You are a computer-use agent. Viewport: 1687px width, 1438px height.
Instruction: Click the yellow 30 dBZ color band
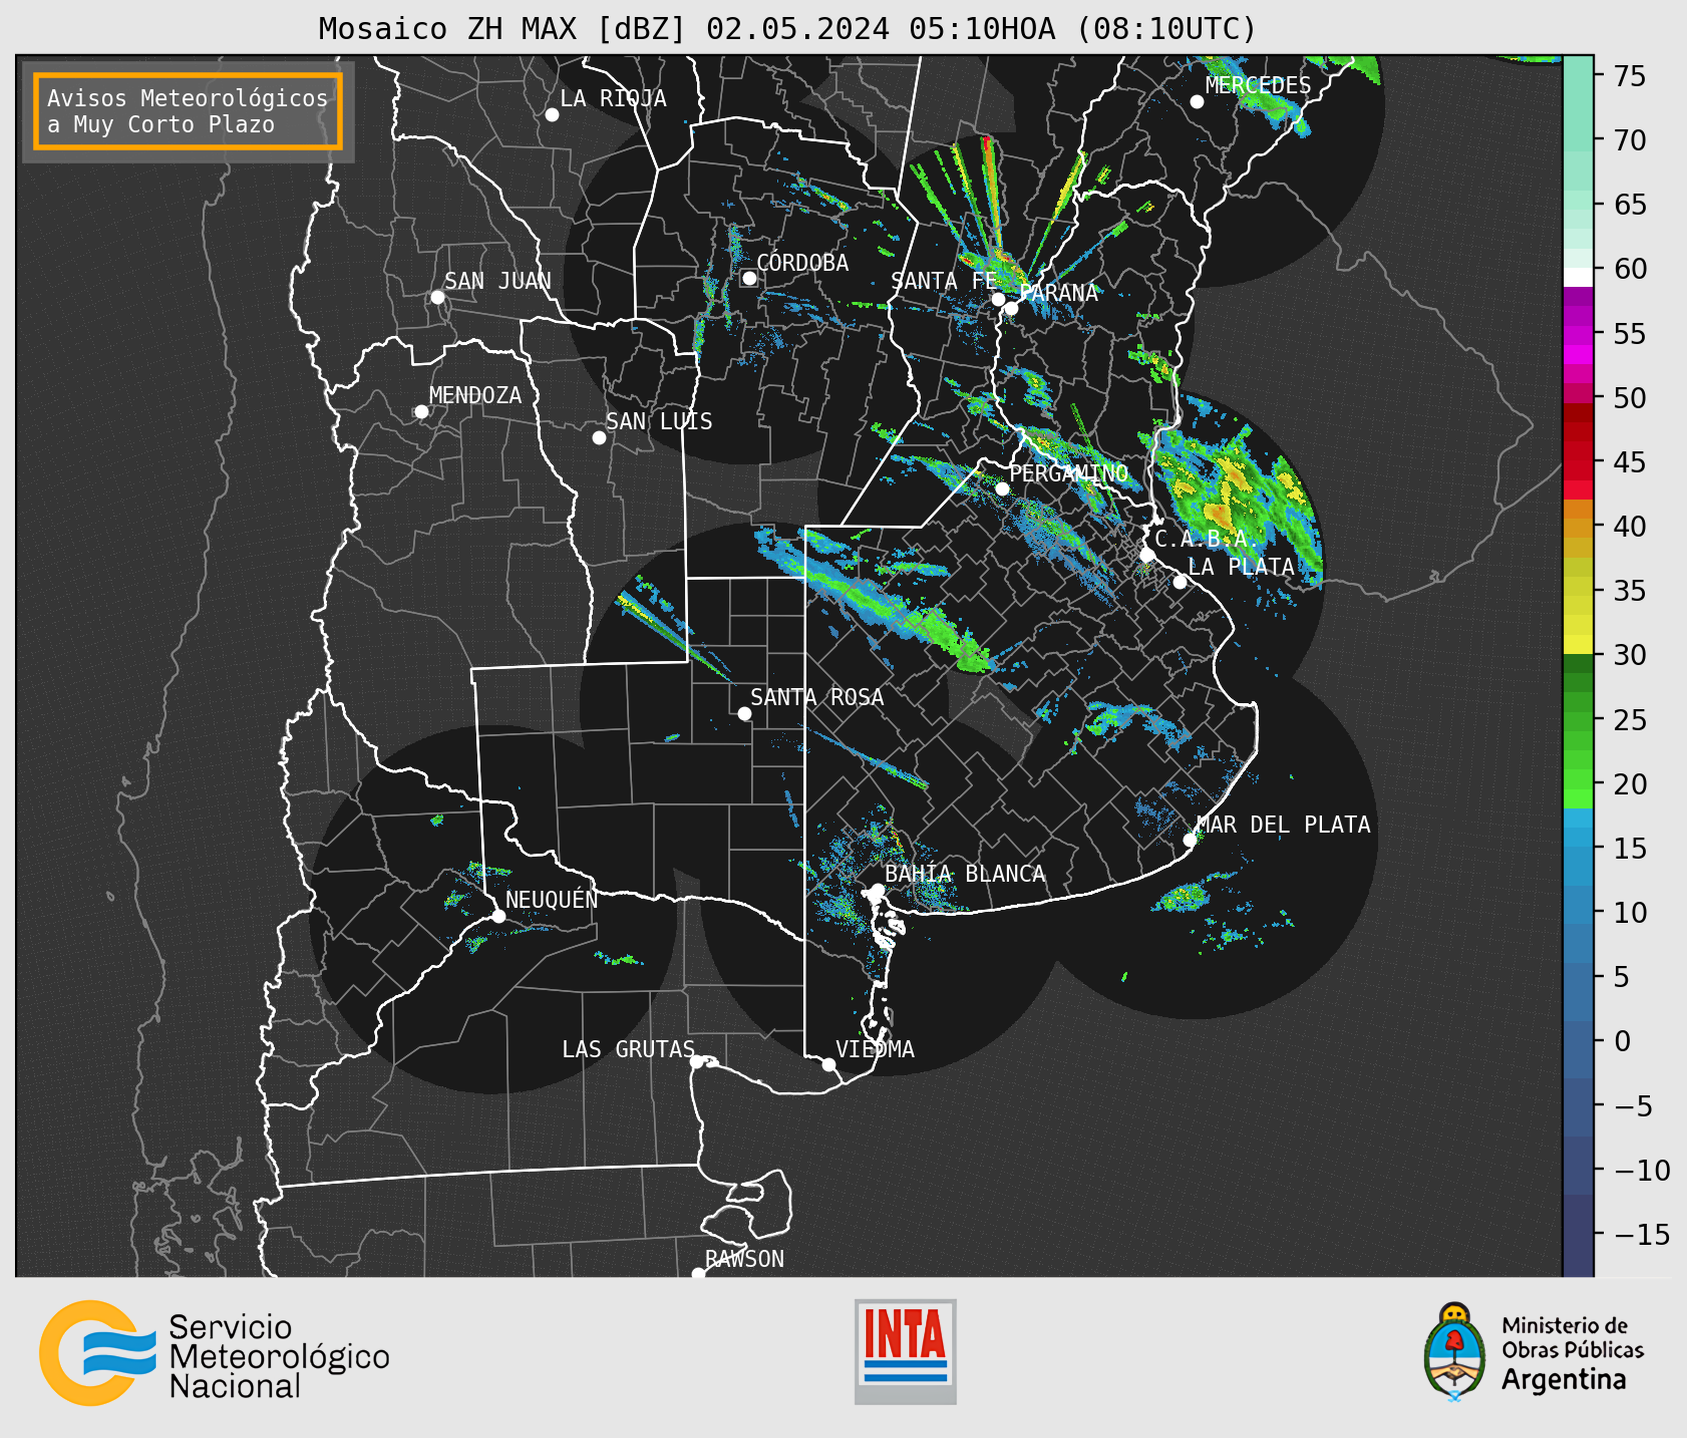(x=1578, y=645)
